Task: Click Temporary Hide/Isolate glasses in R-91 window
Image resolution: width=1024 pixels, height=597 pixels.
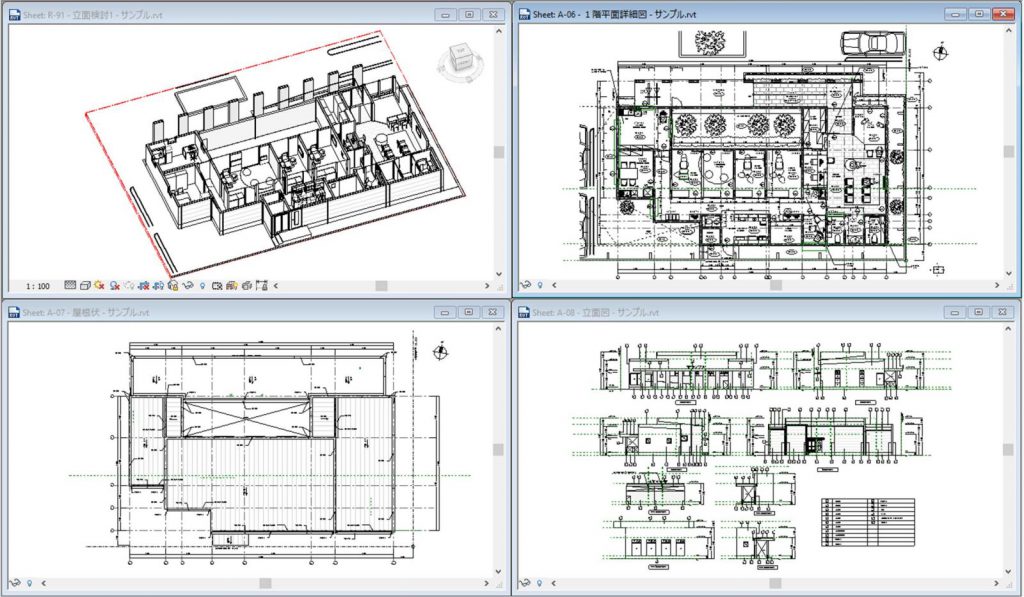Action: pyautogui.click(x=187, y=285)
